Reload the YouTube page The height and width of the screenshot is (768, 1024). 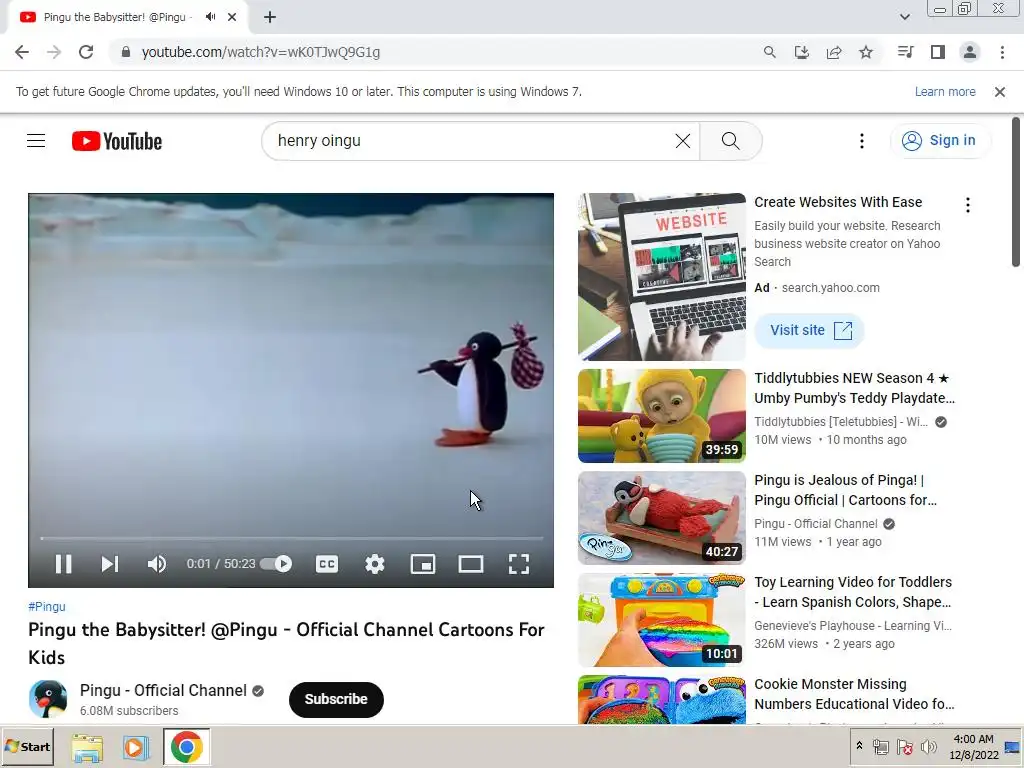coord(86,52)
